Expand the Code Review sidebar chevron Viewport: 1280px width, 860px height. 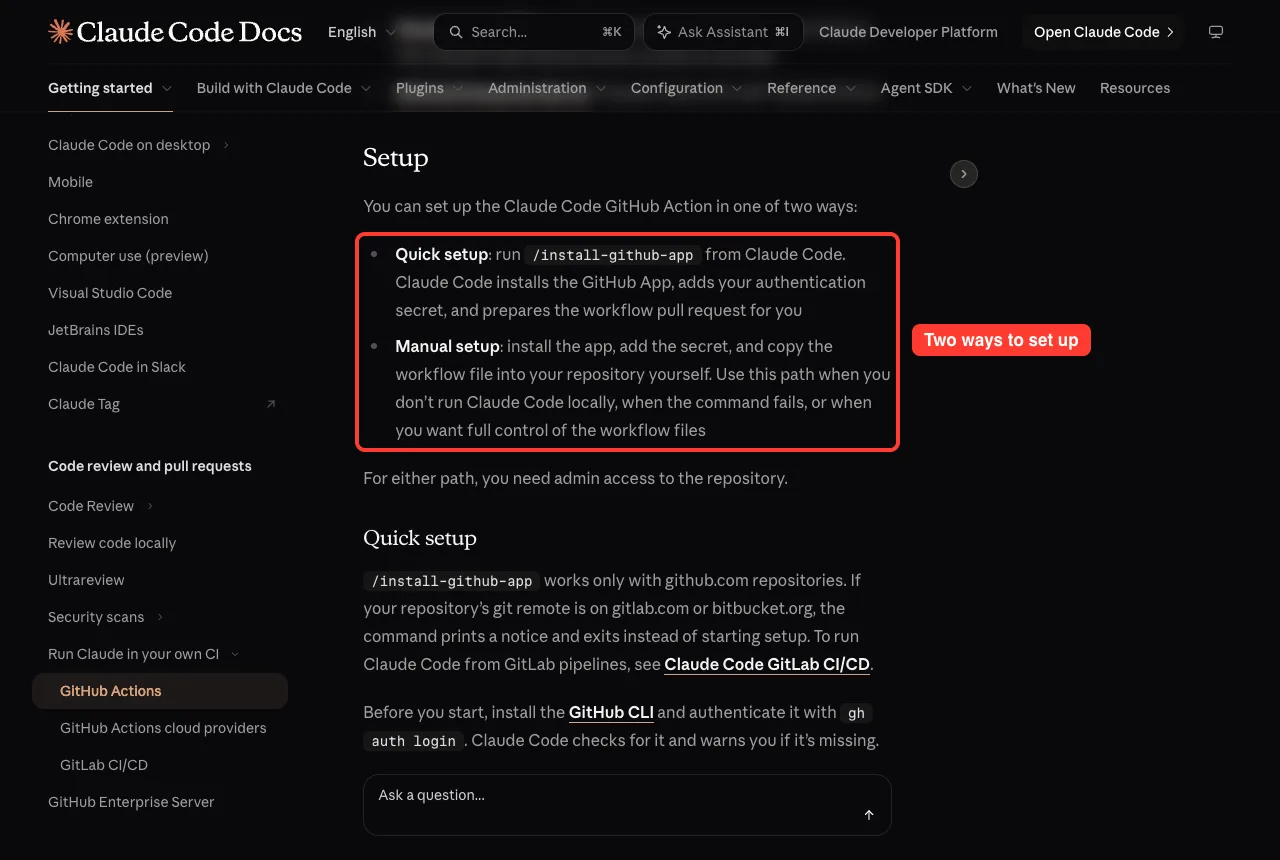click(150, 506)
